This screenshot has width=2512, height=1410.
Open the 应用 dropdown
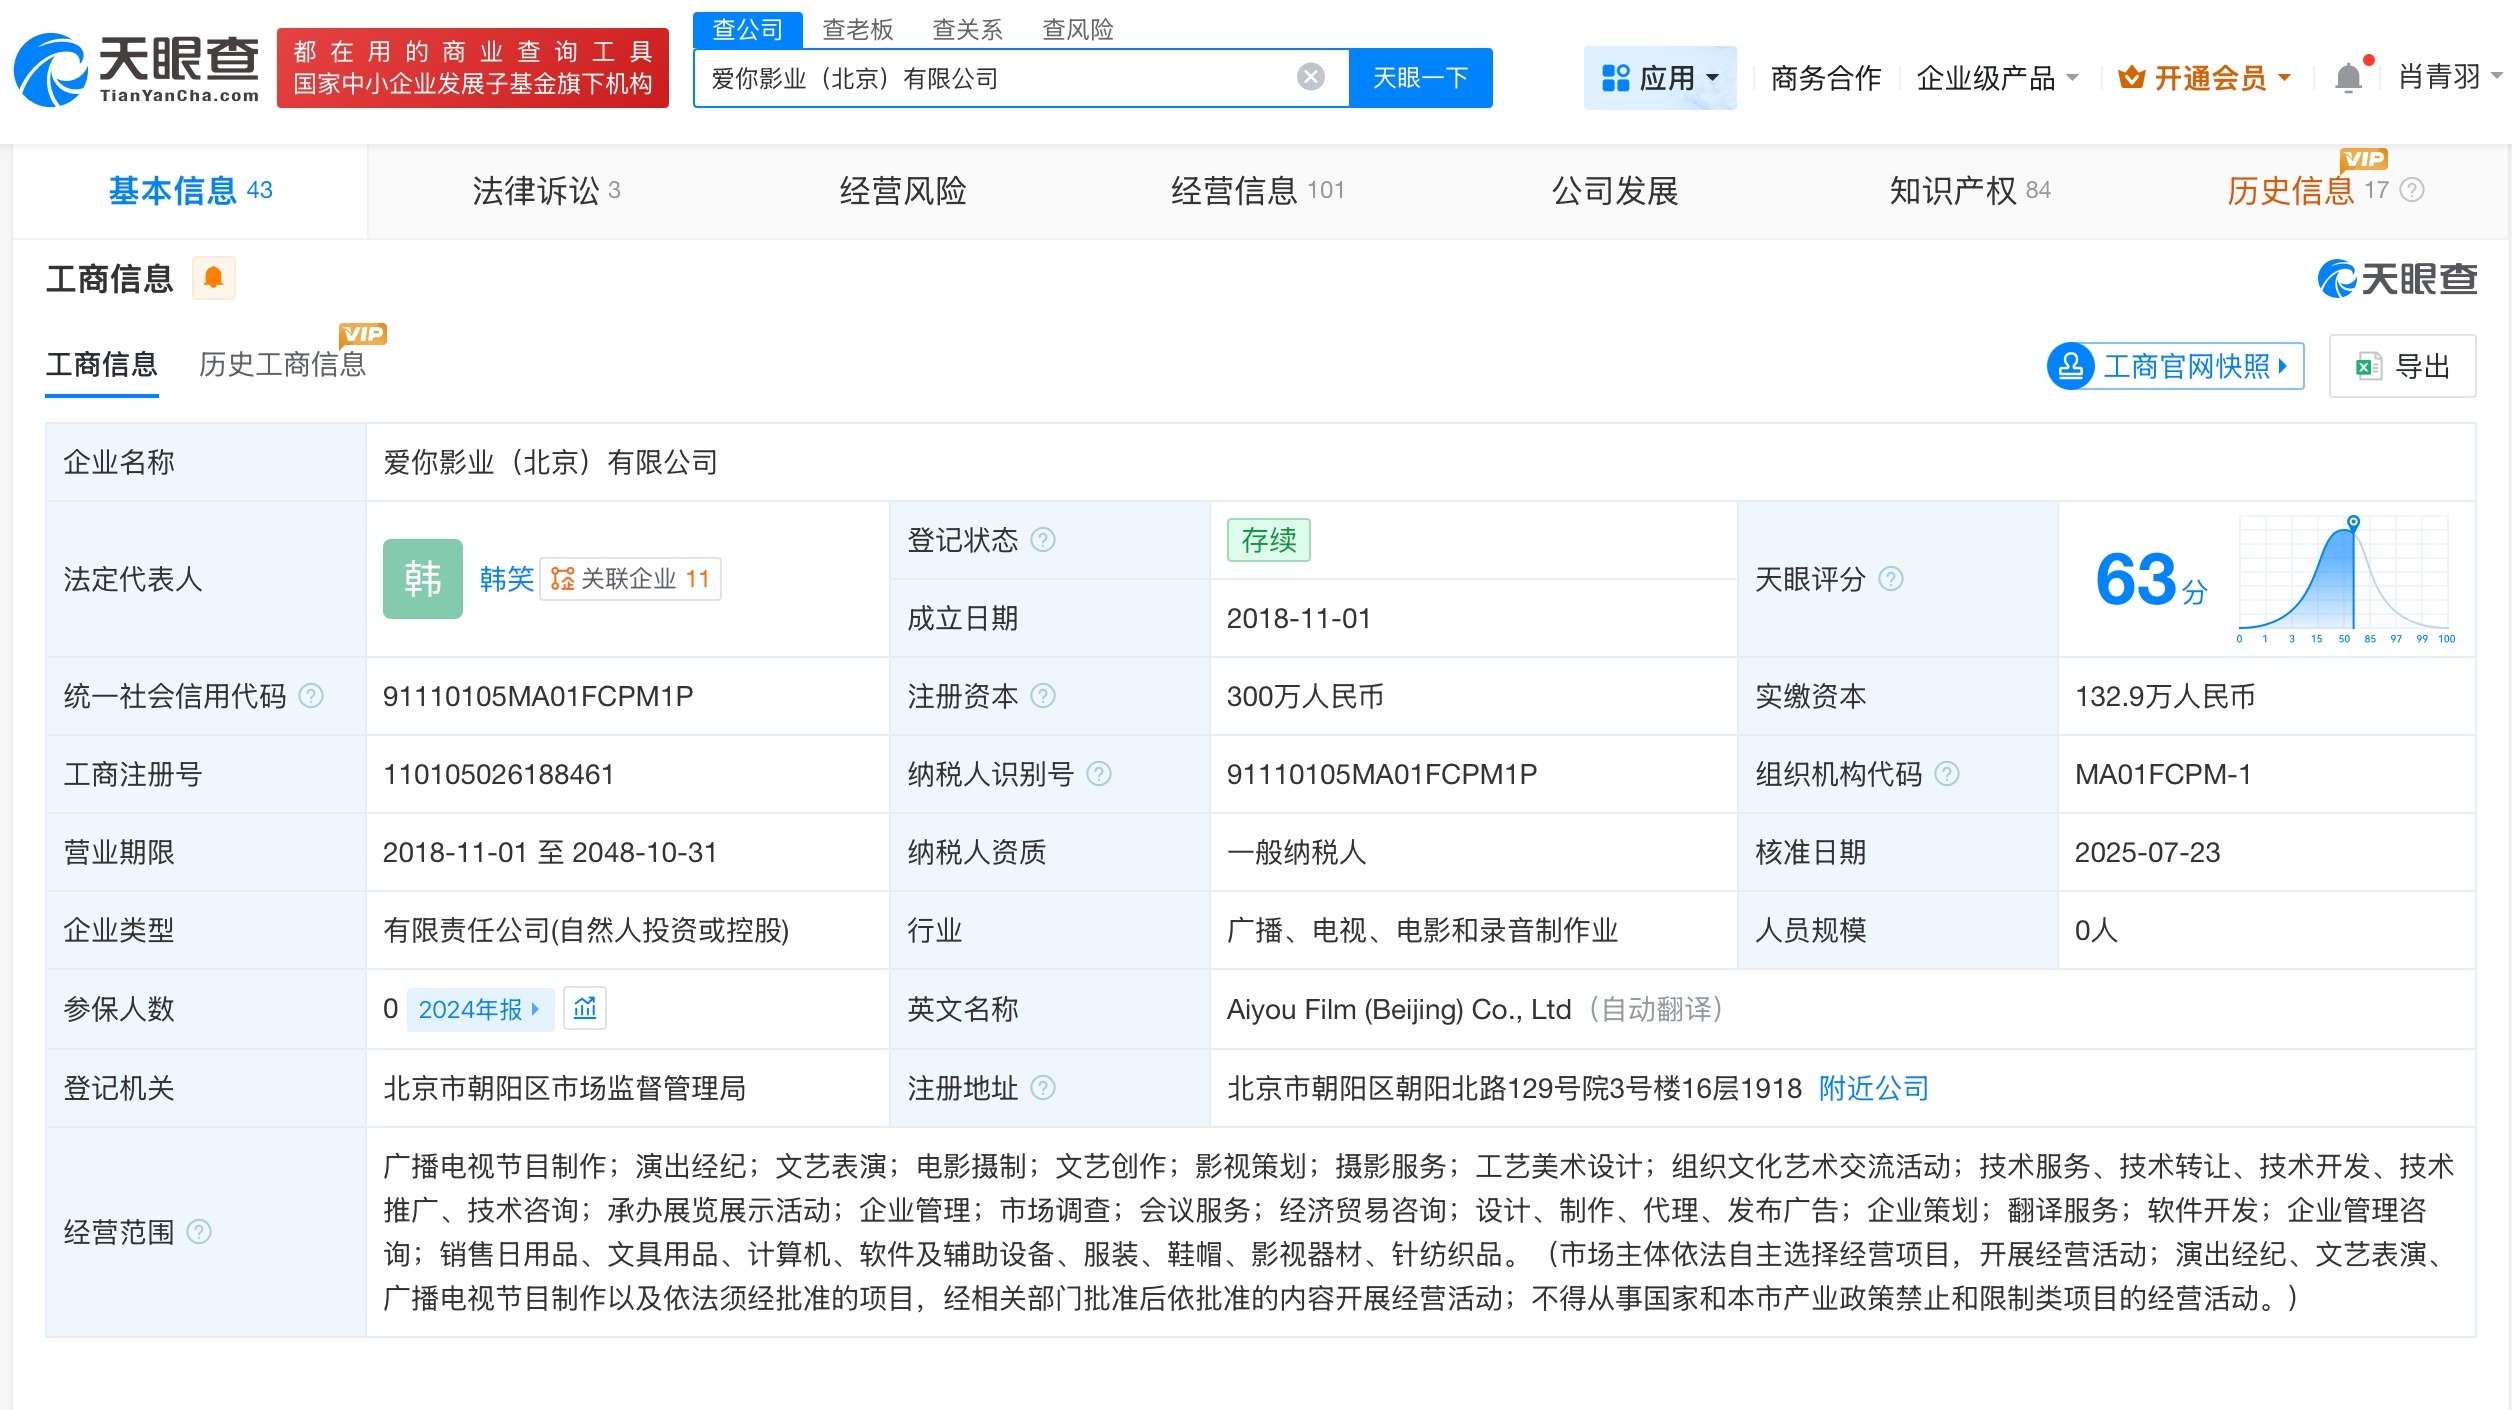click(1660, 77)
